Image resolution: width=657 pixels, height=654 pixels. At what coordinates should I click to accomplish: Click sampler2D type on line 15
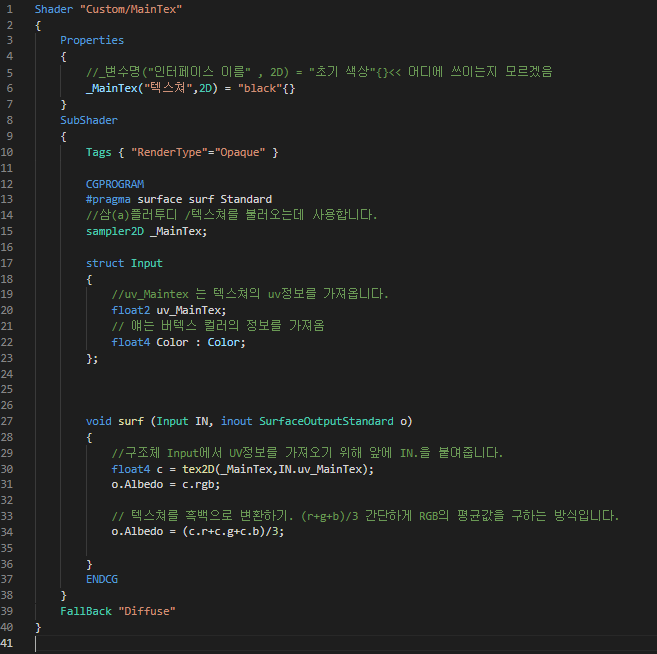click(x=115, y=231)
